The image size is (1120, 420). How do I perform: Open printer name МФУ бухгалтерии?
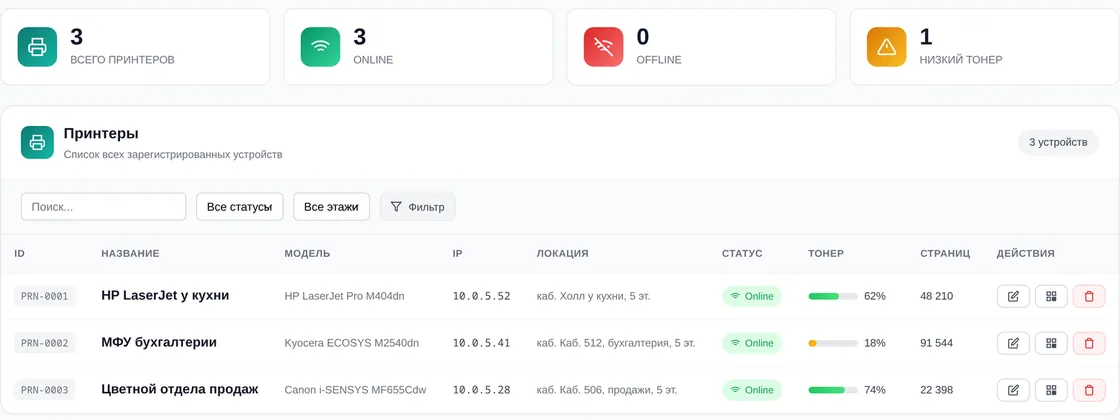pyautogui.click(x=159, y=343)
